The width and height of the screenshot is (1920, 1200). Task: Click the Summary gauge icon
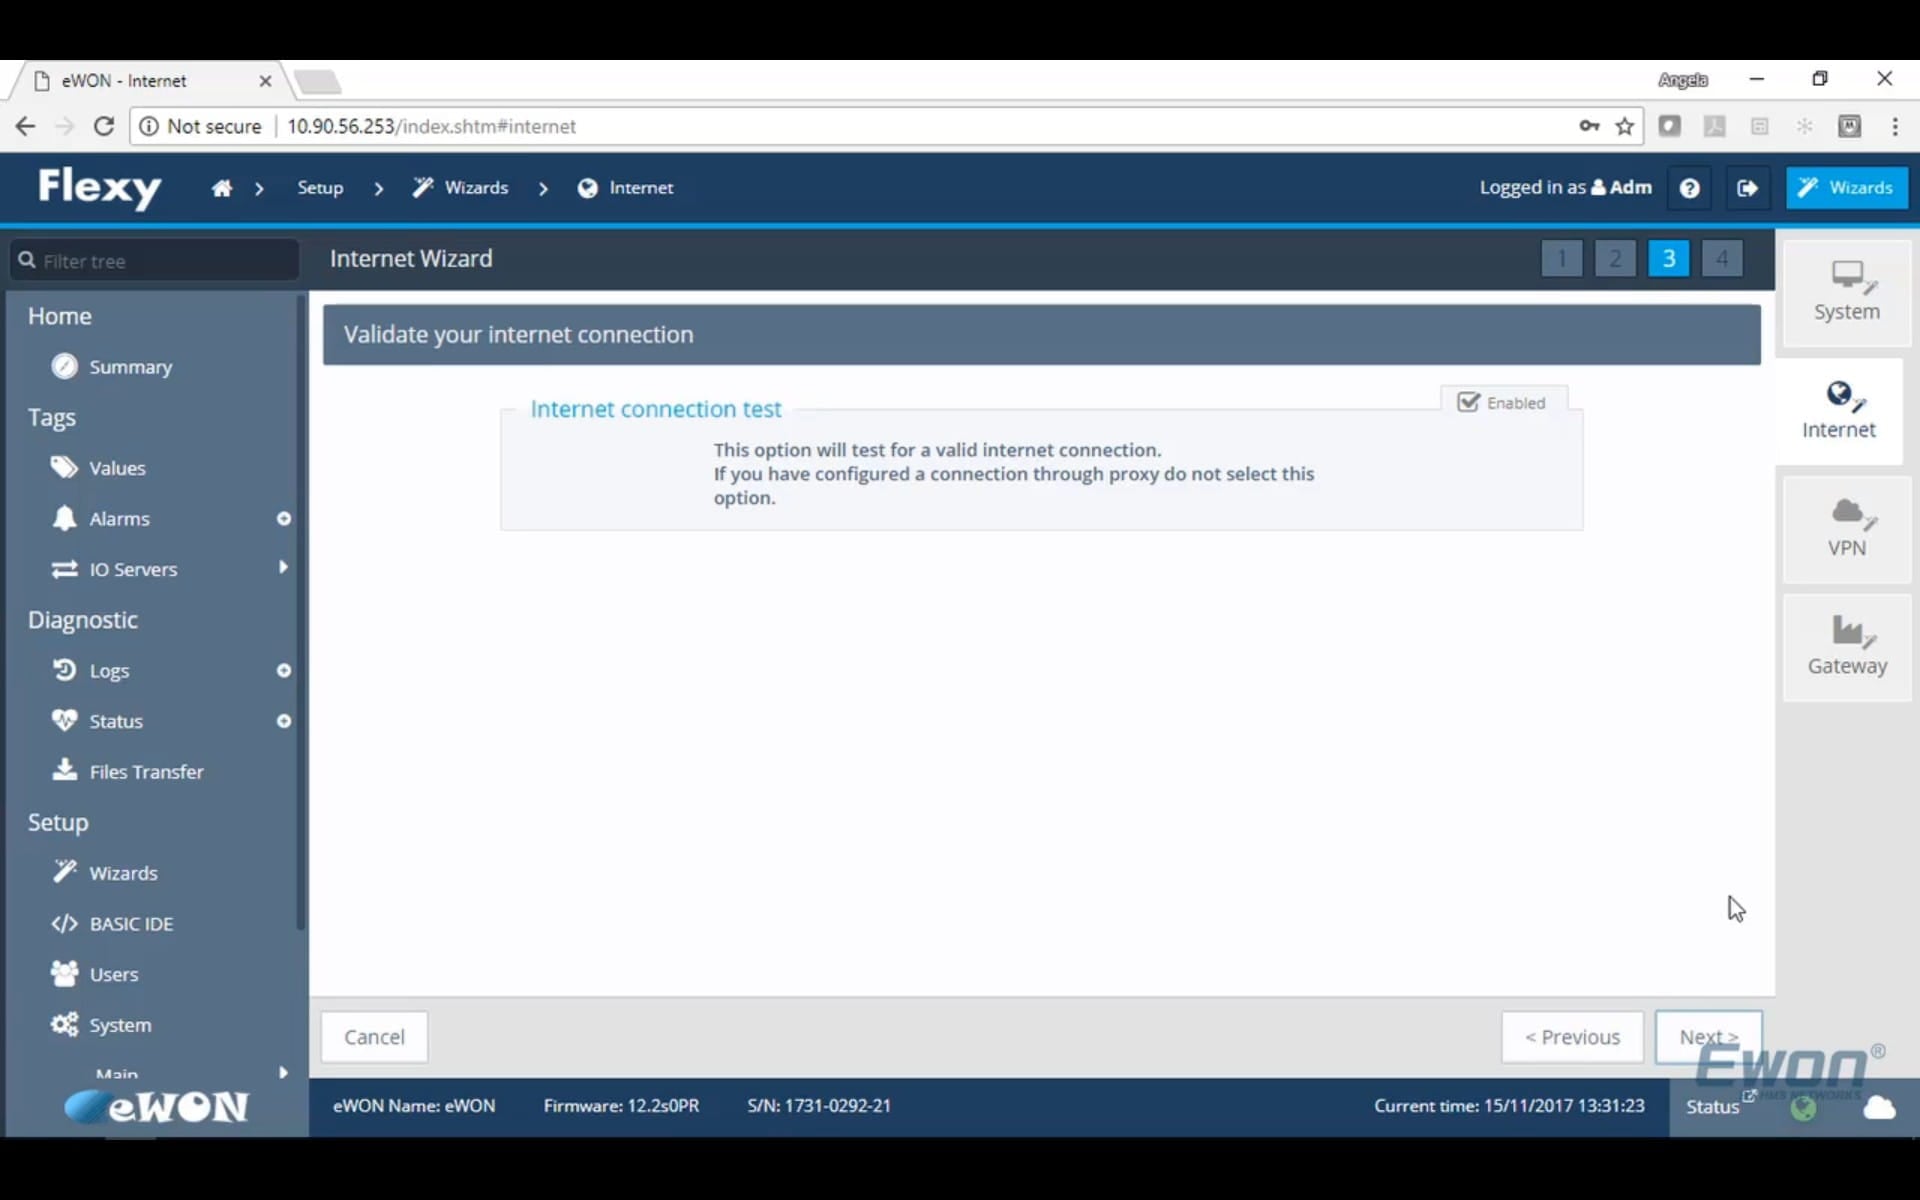(64, 366)
